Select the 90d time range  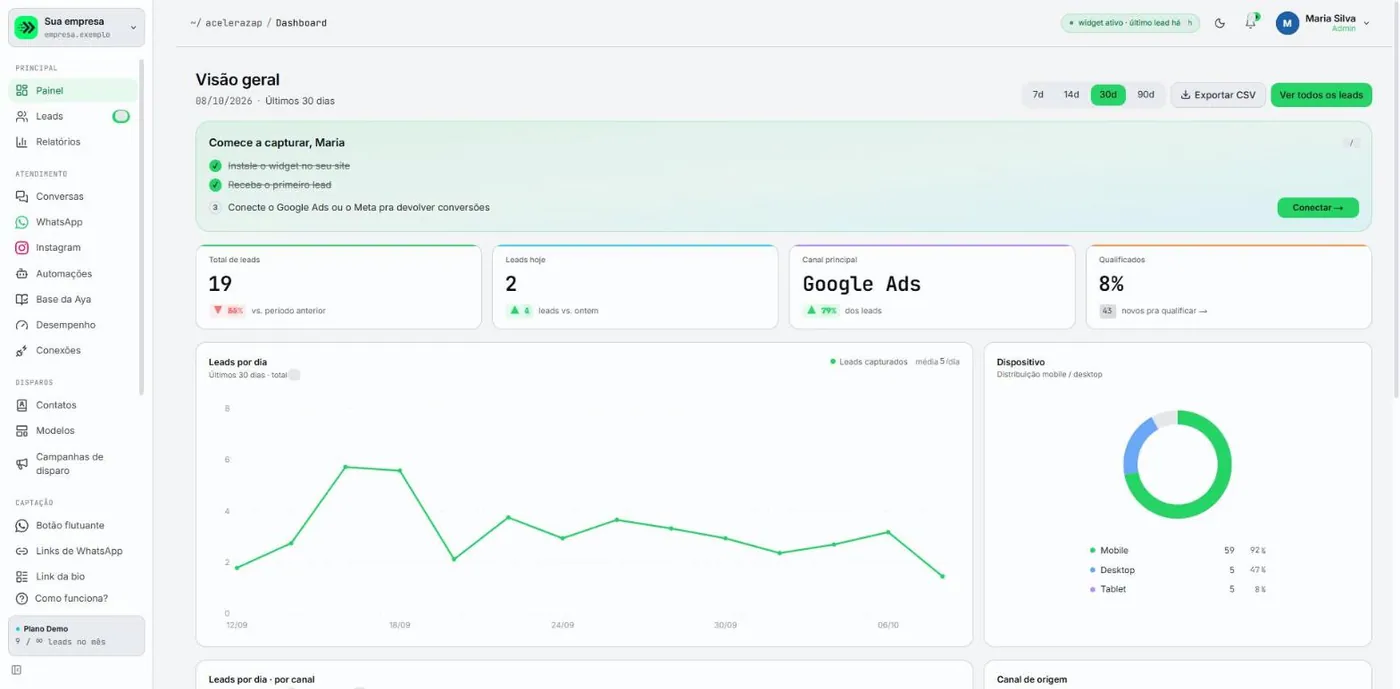[x=1145, y=95]
